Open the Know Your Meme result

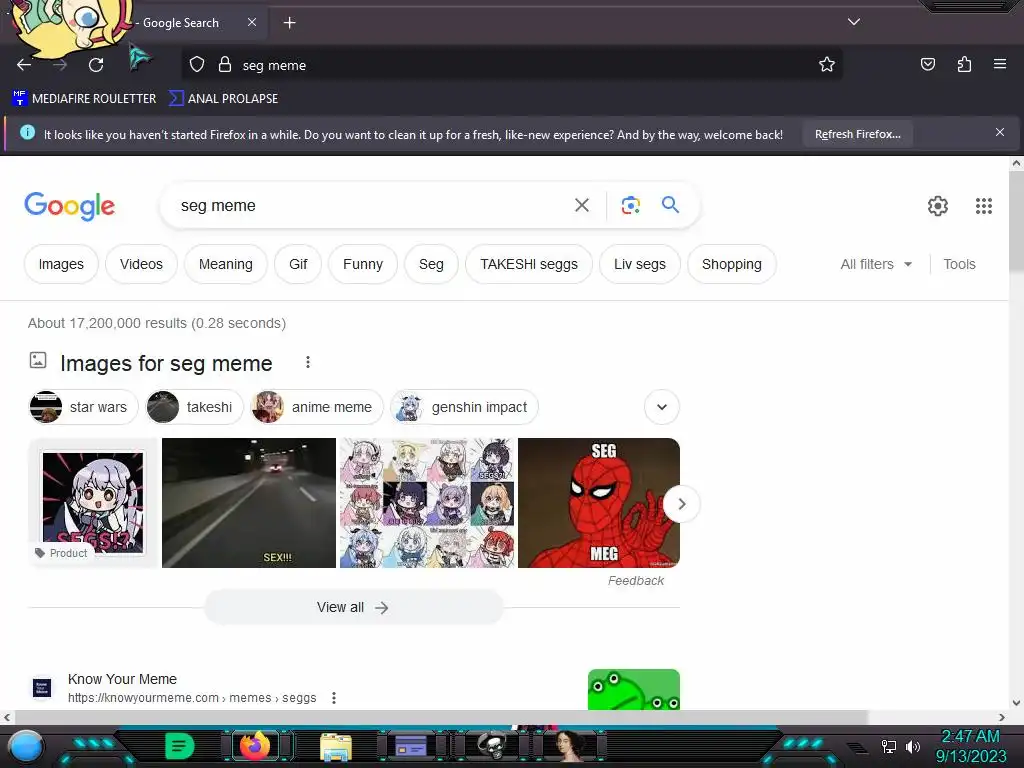(122, 679)
